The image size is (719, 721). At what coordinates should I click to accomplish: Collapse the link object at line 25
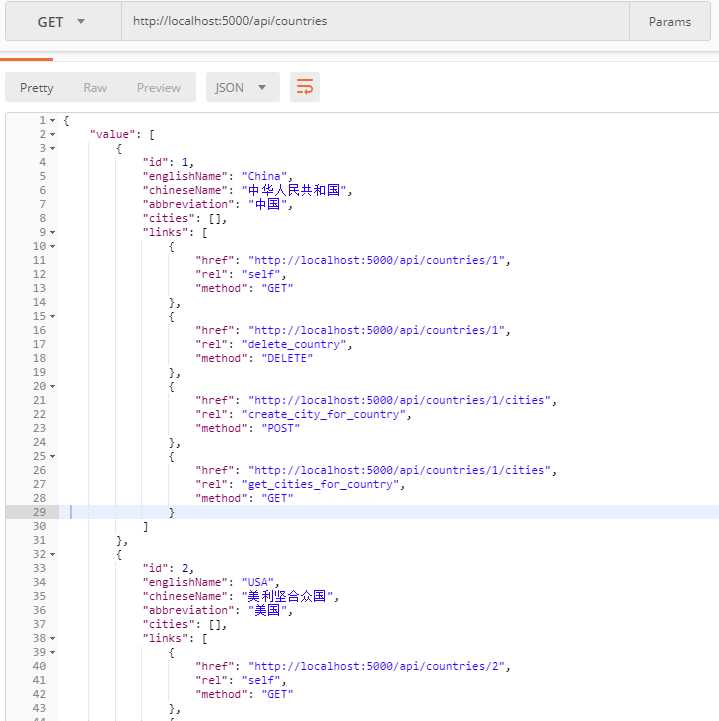(x=52, y=457)
